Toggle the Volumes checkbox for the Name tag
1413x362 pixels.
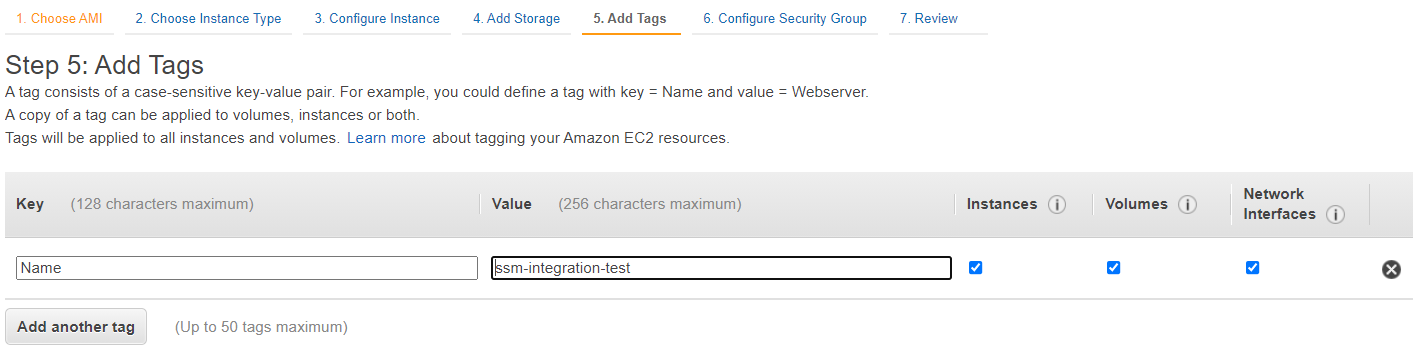(x=1114, y=268)
